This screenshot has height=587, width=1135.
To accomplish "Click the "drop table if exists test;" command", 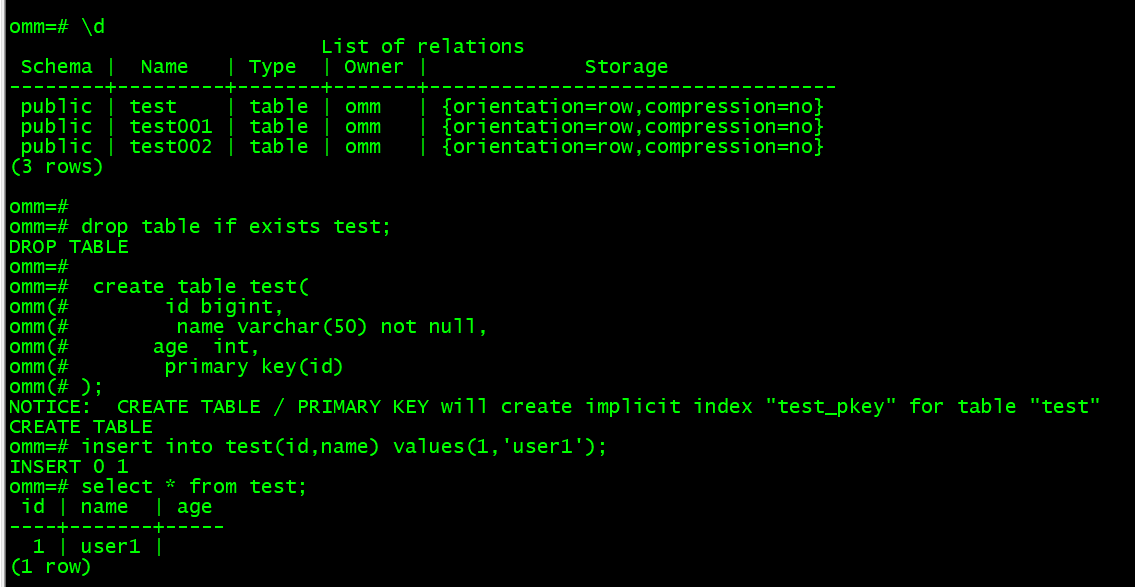I will point(236,227).
